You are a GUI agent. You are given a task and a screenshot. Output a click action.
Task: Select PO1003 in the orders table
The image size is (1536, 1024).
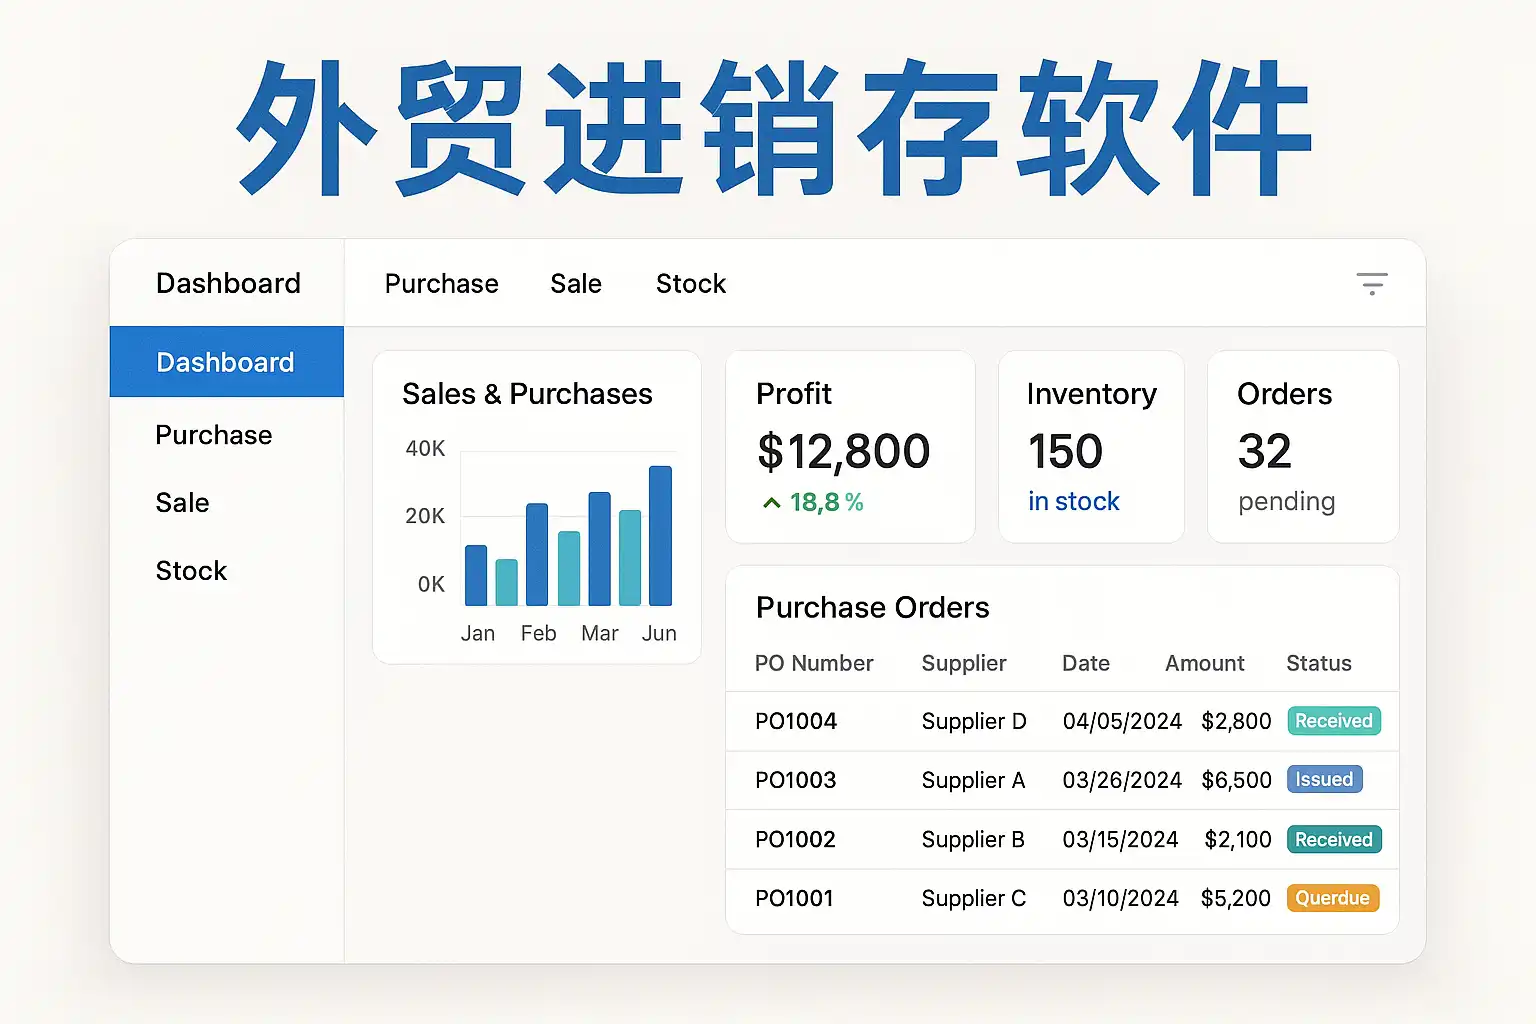point(796,780)
